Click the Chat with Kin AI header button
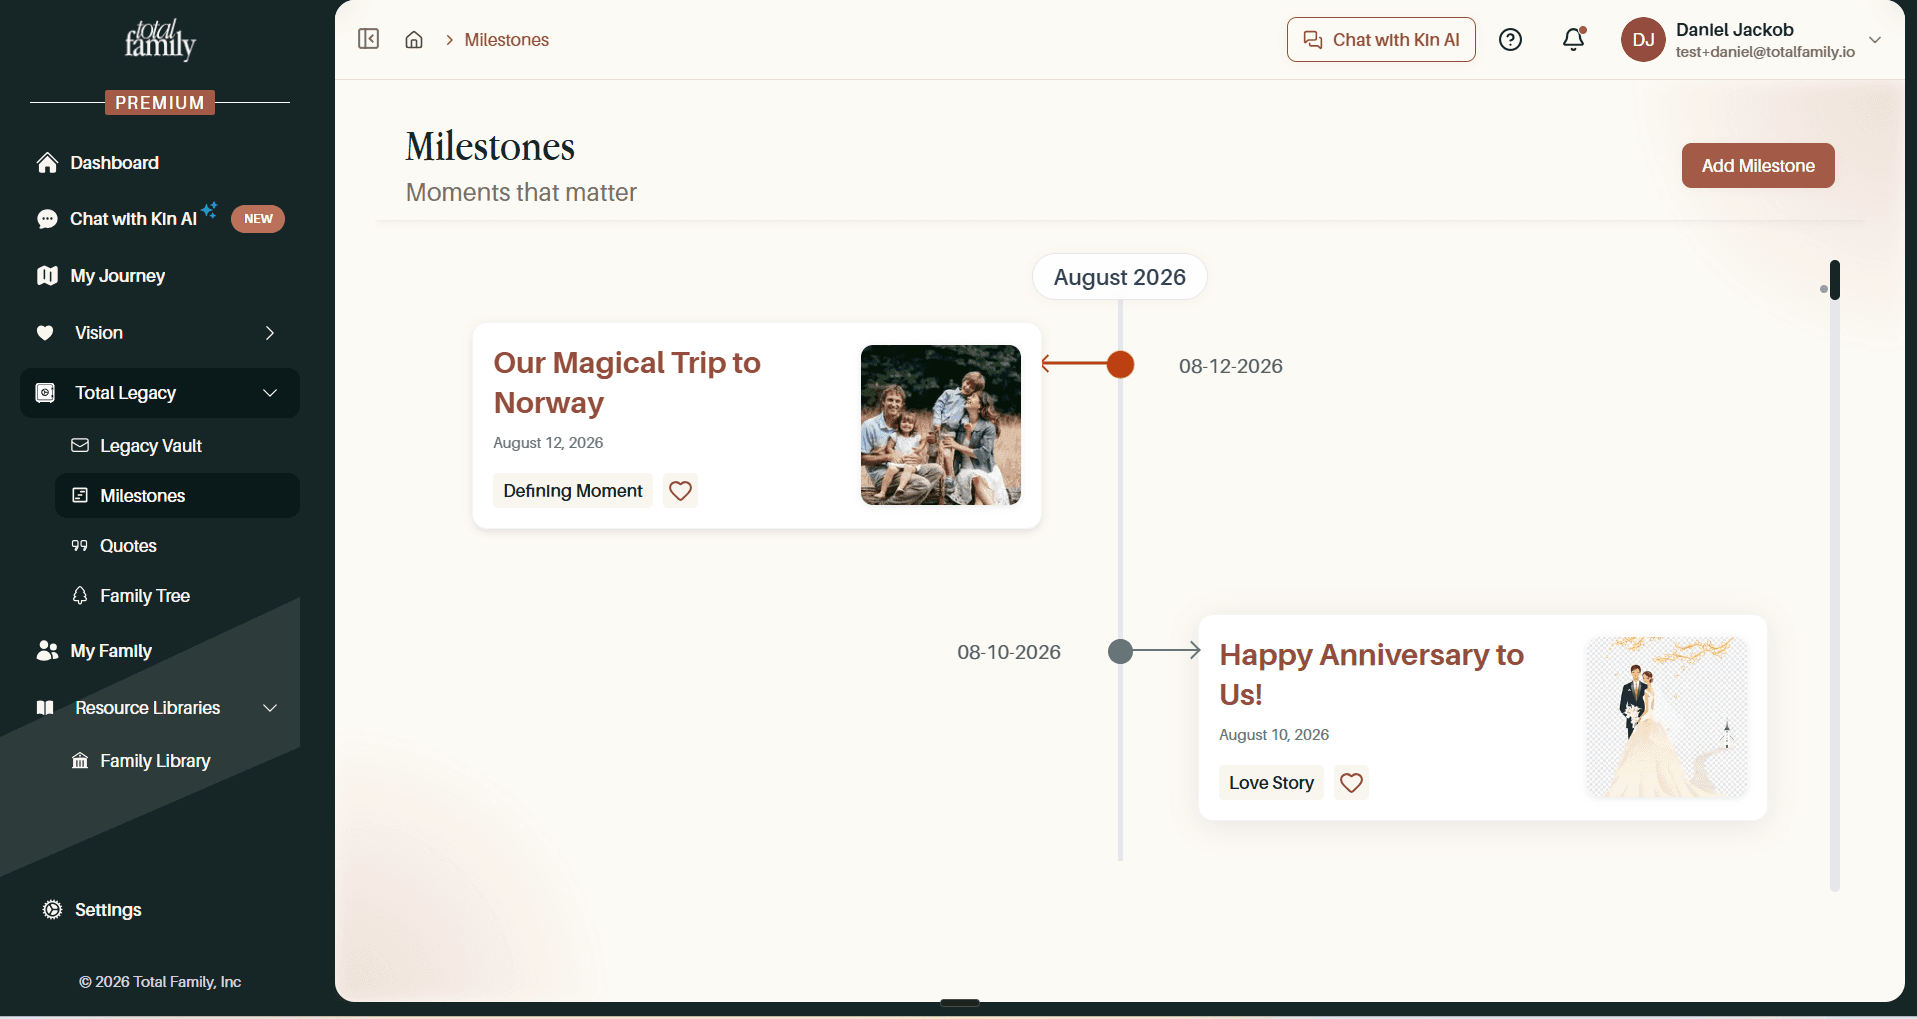This screenshot has height=1019, width=1917. (1381, 40)
